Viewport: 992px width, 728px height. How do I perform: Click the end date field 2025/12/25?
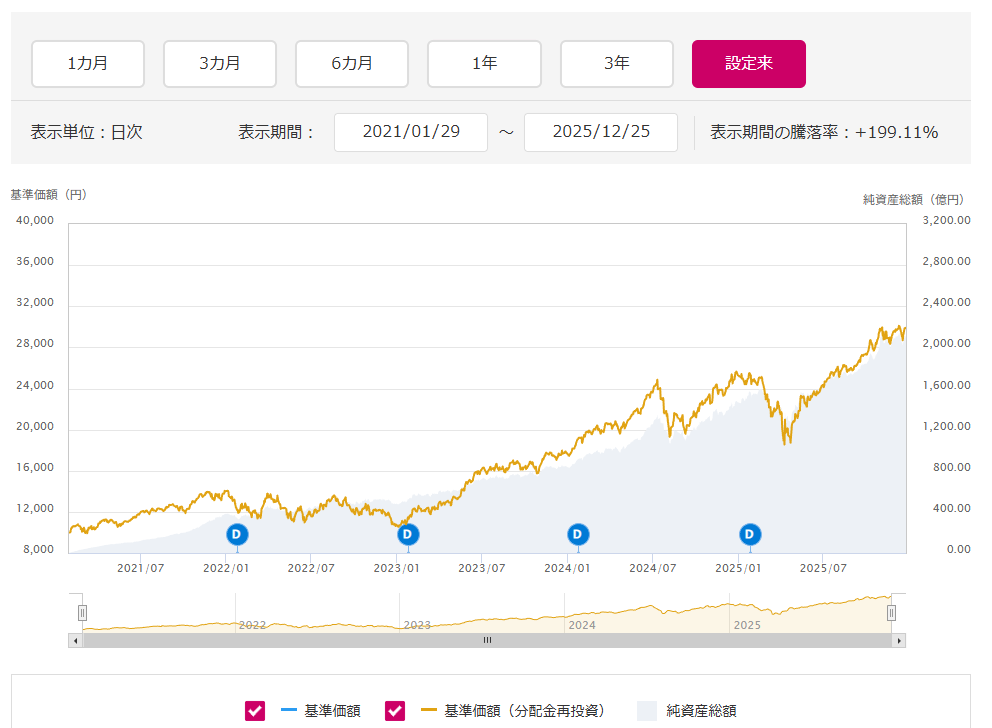pos(601,132)
